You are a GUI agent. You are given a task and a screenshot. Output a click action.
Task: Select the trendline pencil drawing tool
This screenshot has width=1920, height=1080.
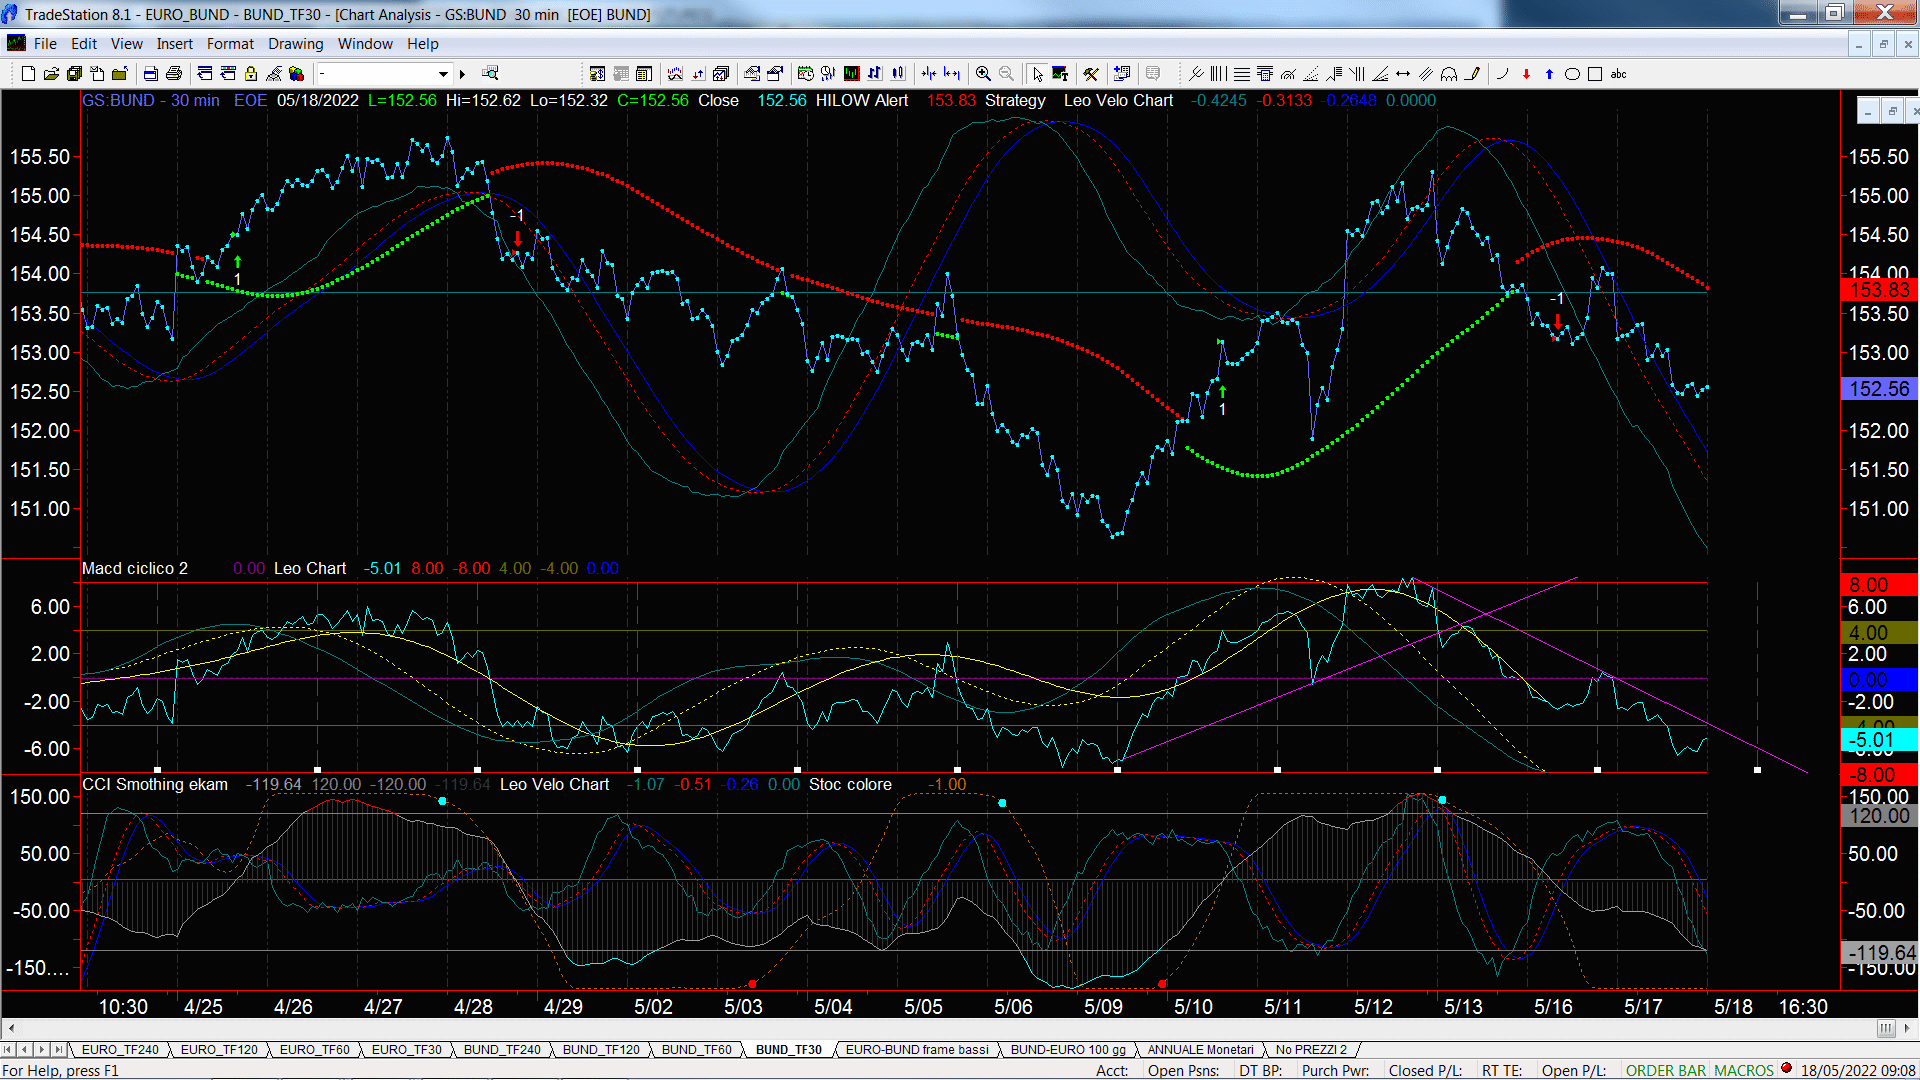click(x=1472, y=73)
